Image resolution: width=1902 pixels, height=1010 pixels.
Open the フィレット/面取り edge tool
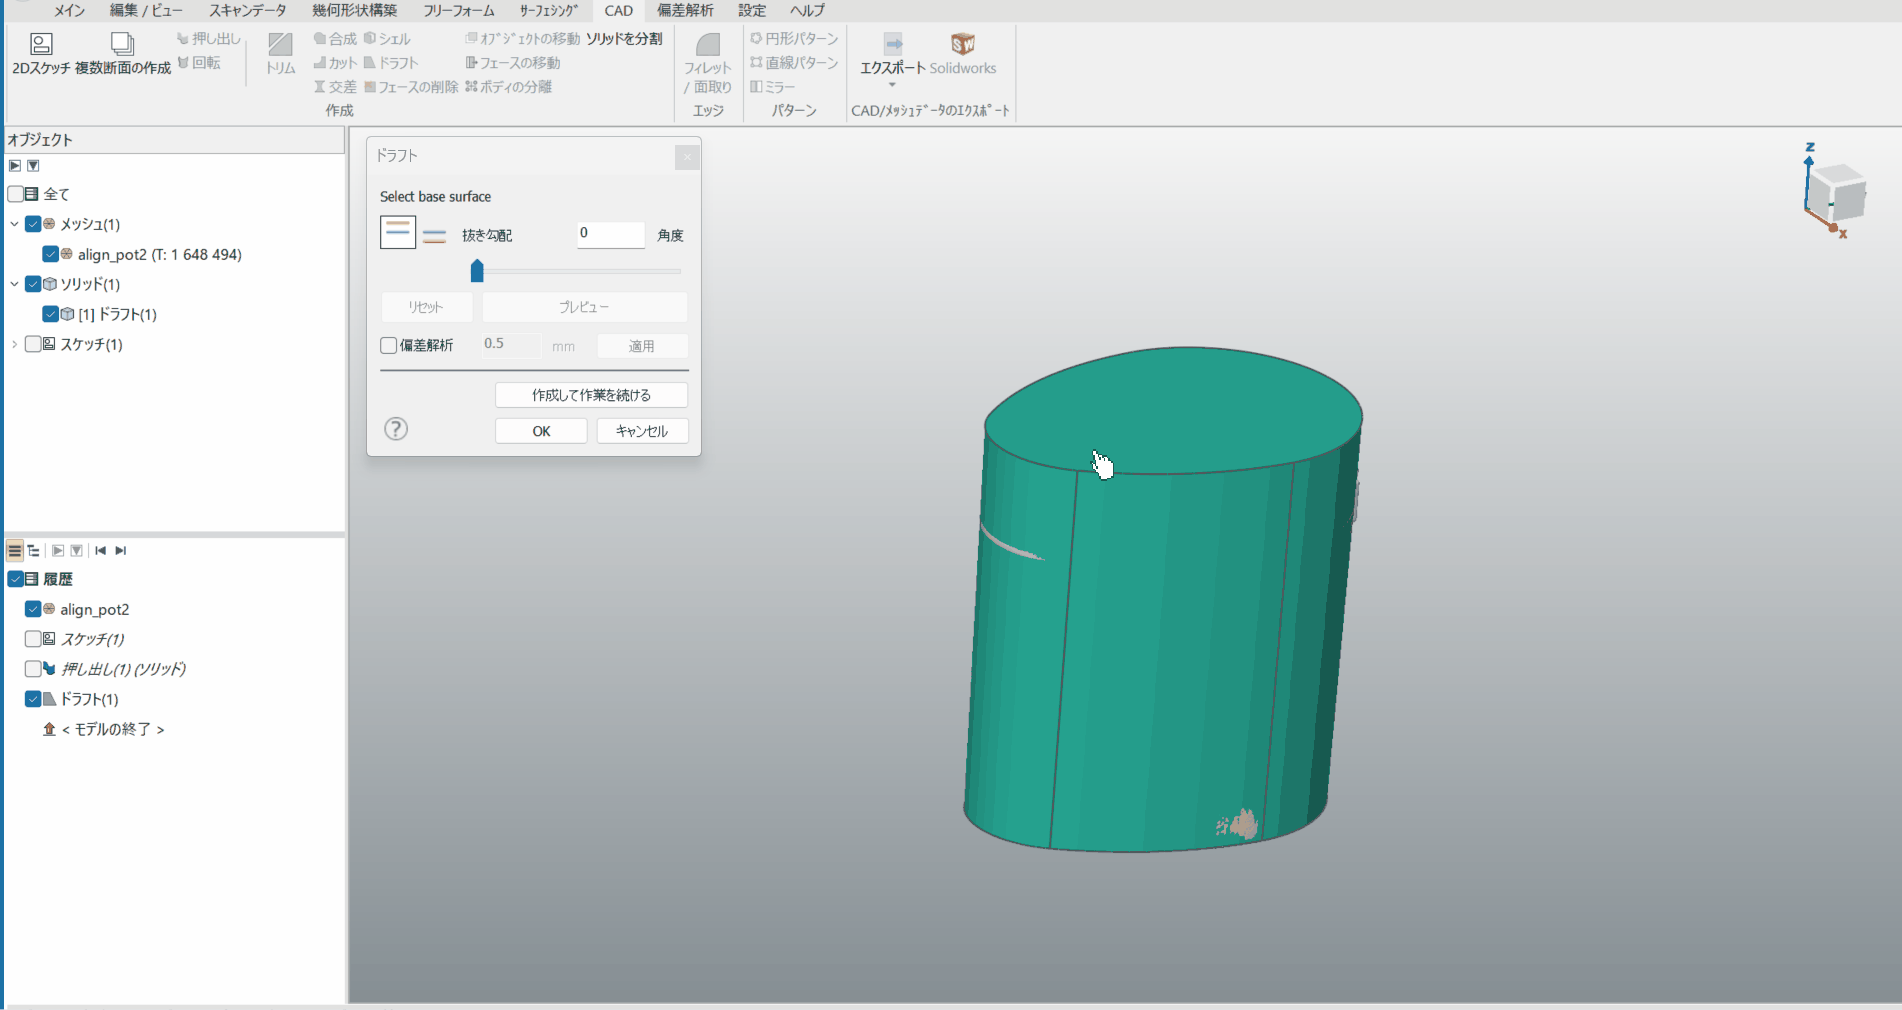[707, 46]
